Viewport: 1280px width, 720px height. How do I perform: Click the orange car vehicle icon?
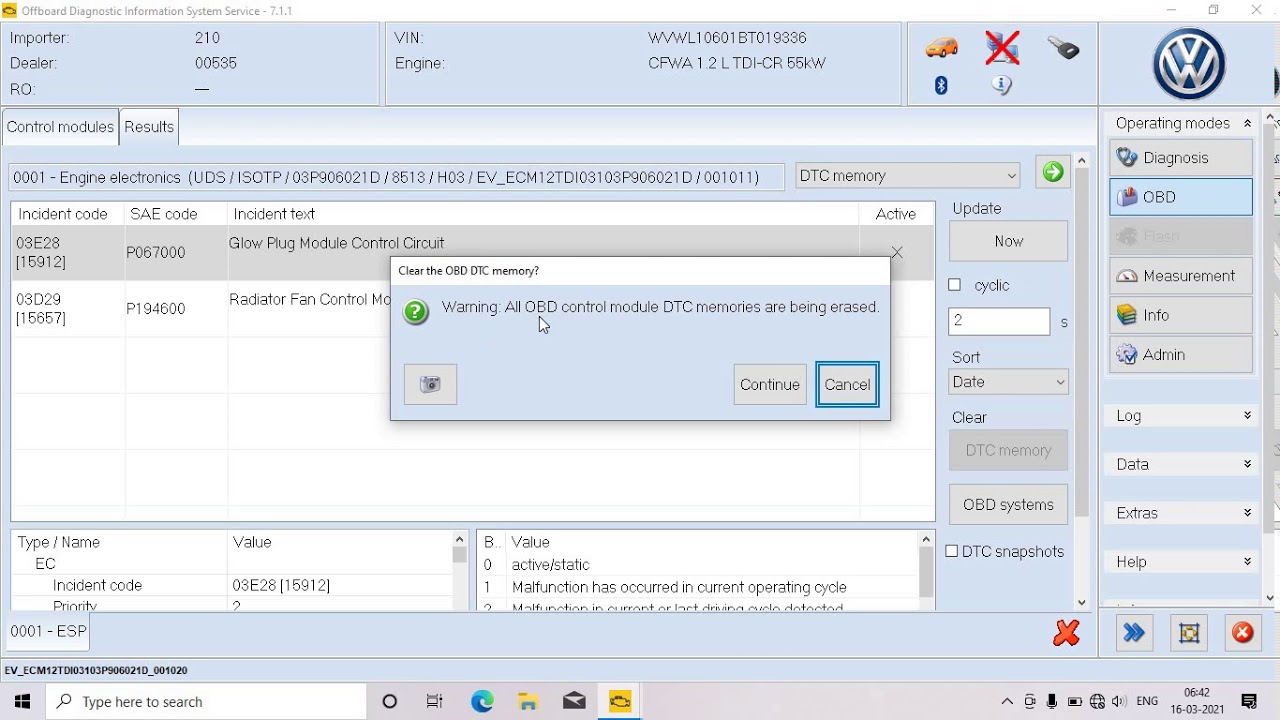pyautogui.click(x=941, y=47)
